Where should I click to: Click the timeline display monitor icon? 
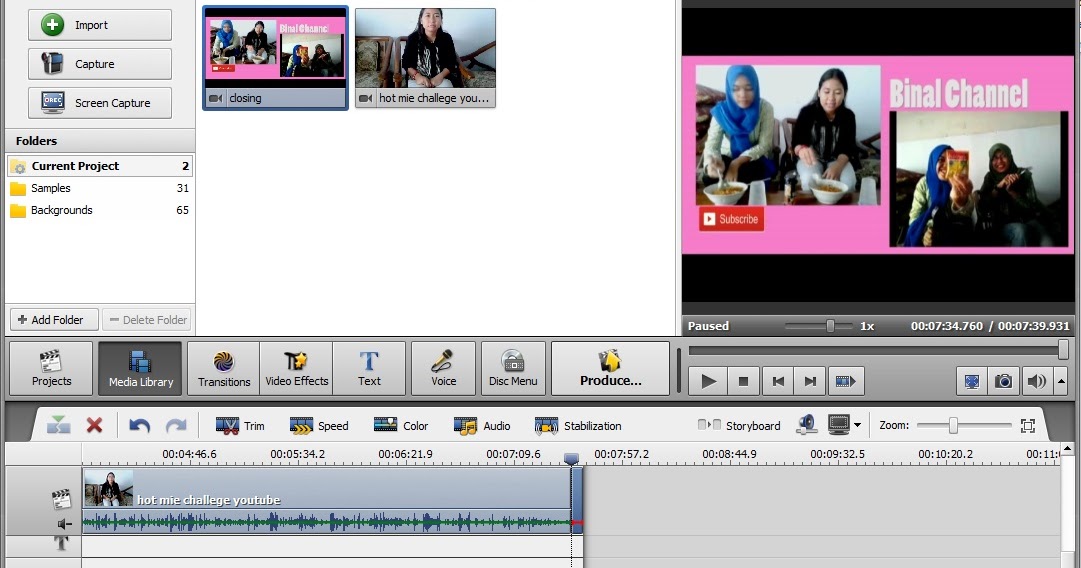point(838,425)
